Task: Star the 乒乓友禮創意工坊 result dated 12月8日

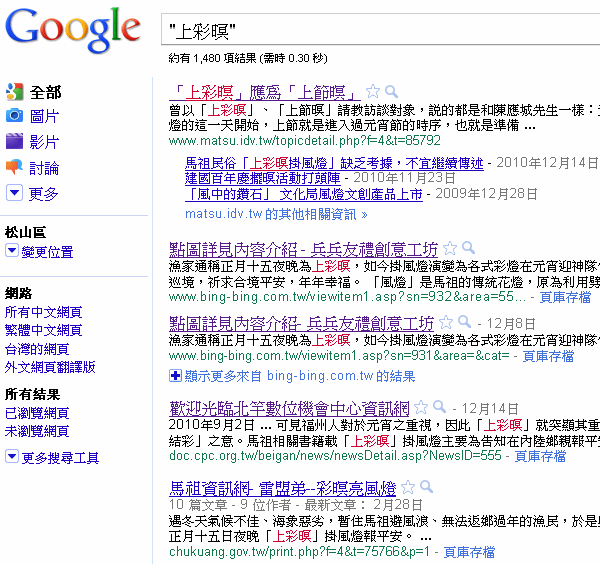Action: (x=446, y=323)
